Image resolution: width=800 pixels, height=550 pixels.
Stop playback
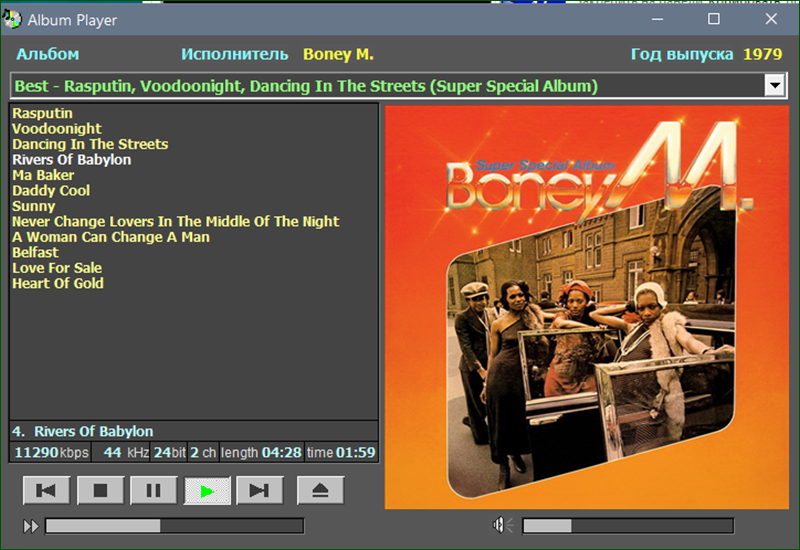(101, 490)
